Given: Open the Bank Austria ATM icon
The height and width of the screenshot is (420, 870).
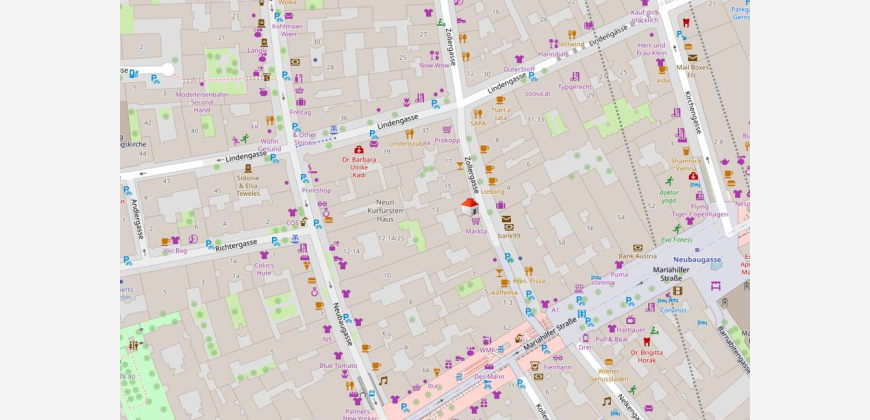Looking at the screenshot, I should point(638,248).
